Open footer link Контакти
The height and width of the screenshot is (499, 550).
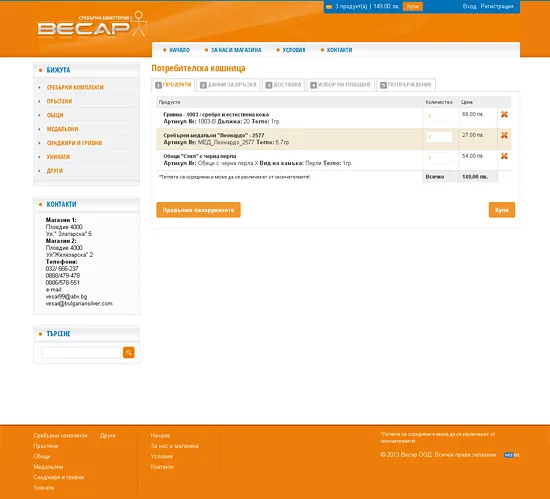[x=162, y=467]
